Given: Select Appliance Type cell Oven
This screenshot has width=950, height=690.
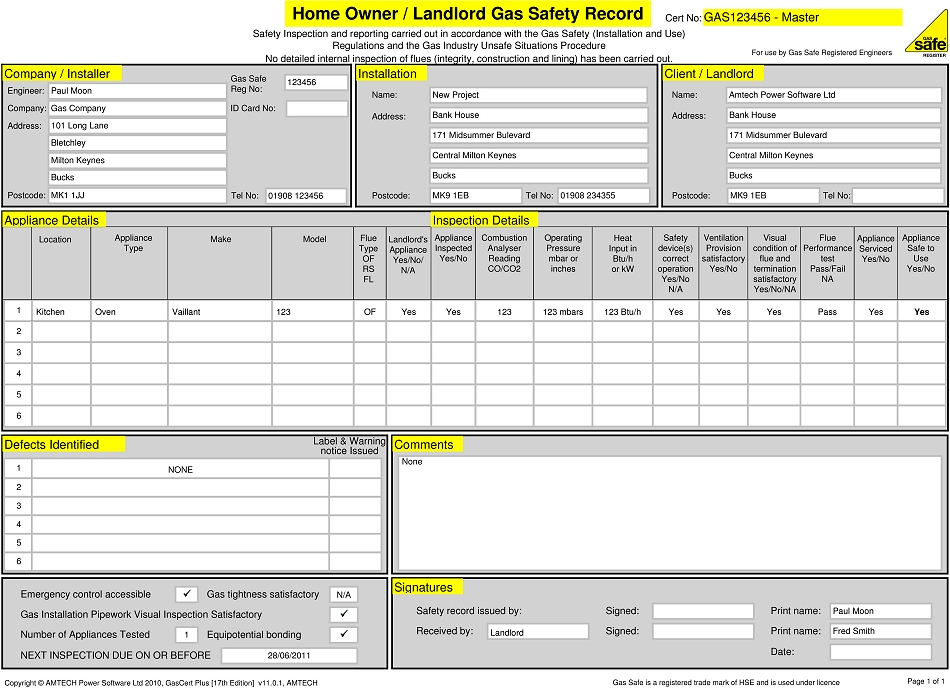Looking at the screenshot, I should [x=129, y=311].
